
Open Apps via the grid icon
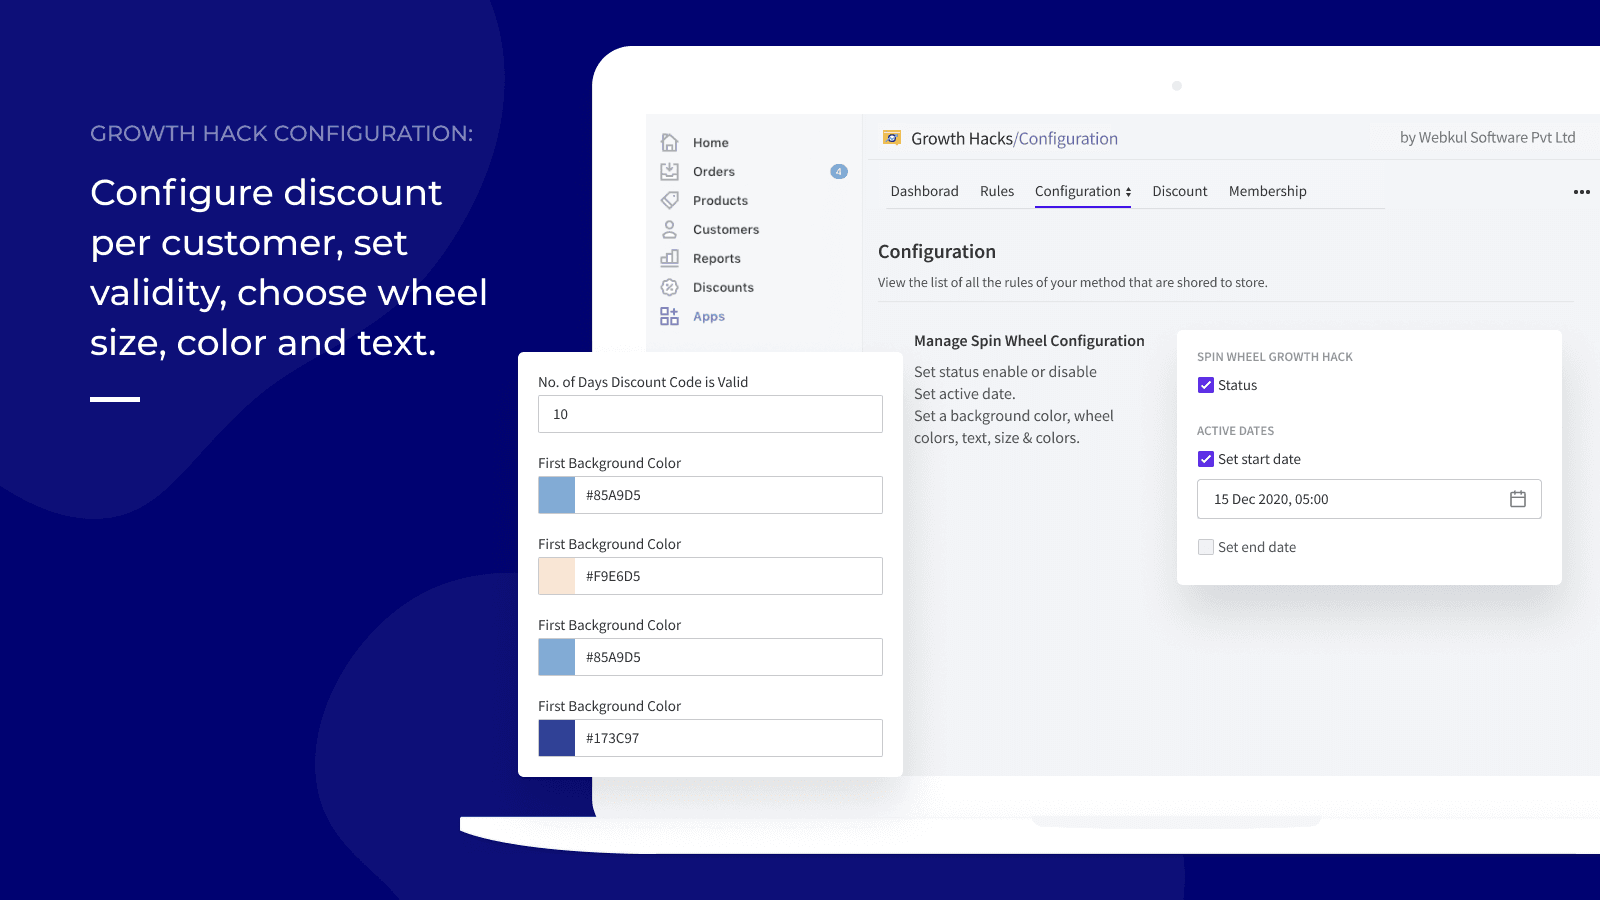tap(670, 316)
